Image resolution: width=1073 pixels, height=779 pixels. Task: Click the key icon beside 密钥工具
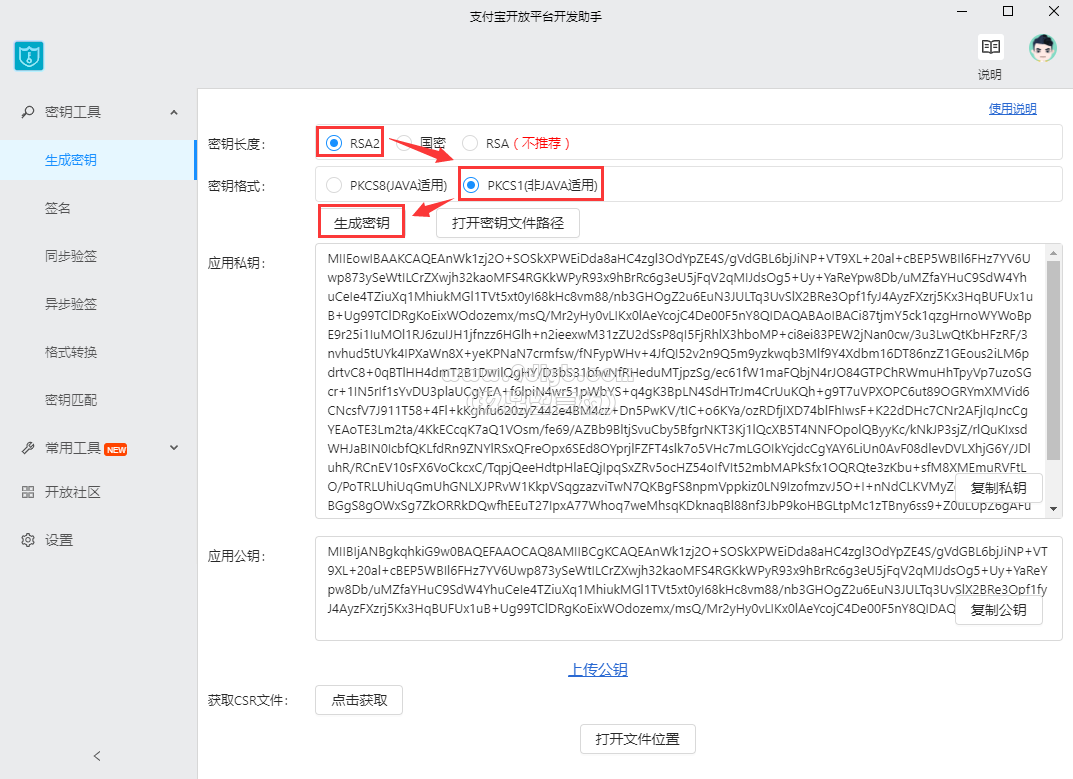click(28, 112)
